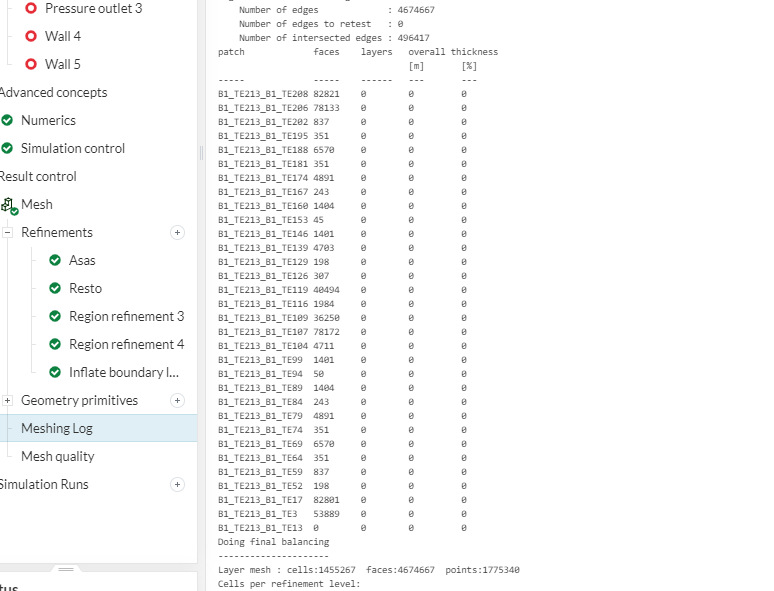Open Mesh quality in the tree
The width and height of the screenshot is (774, 591).
click(58, 456)
